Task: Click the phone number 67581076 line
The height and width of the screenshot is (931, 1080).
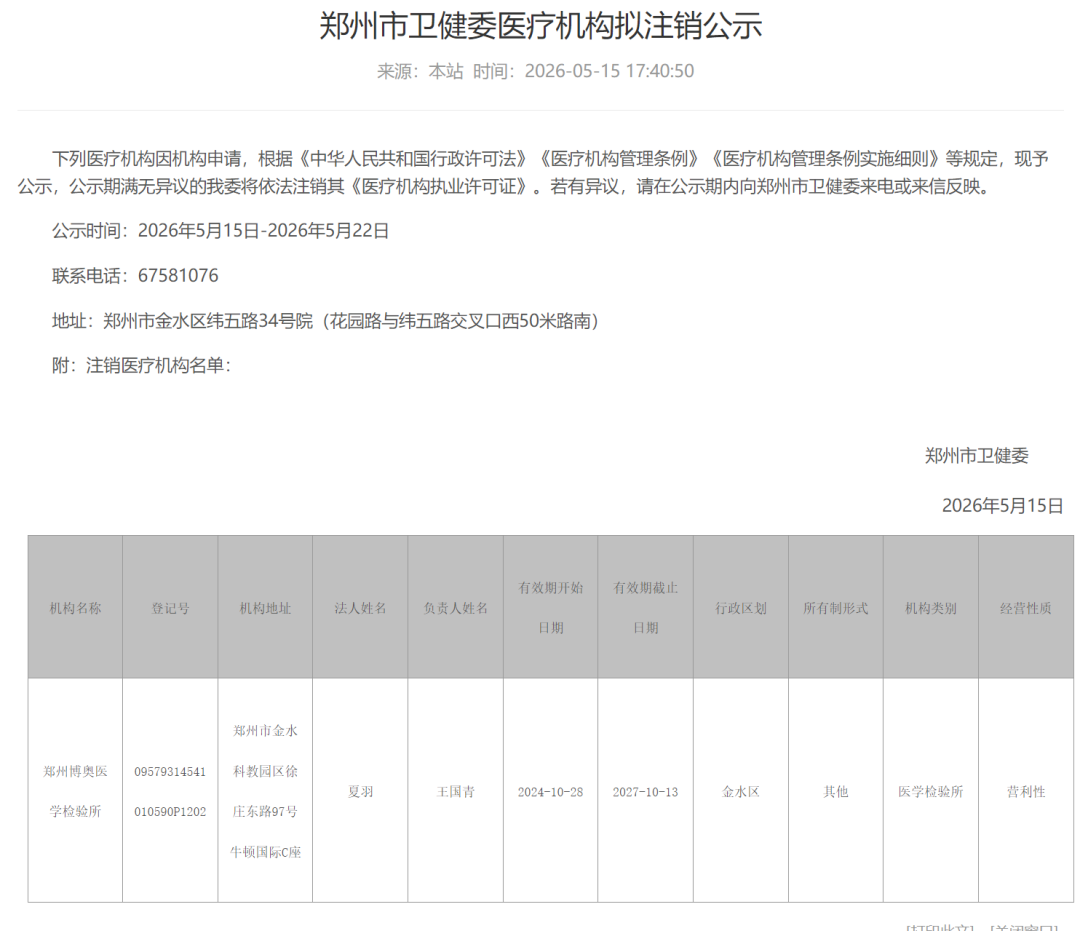Action: [135, 275]
